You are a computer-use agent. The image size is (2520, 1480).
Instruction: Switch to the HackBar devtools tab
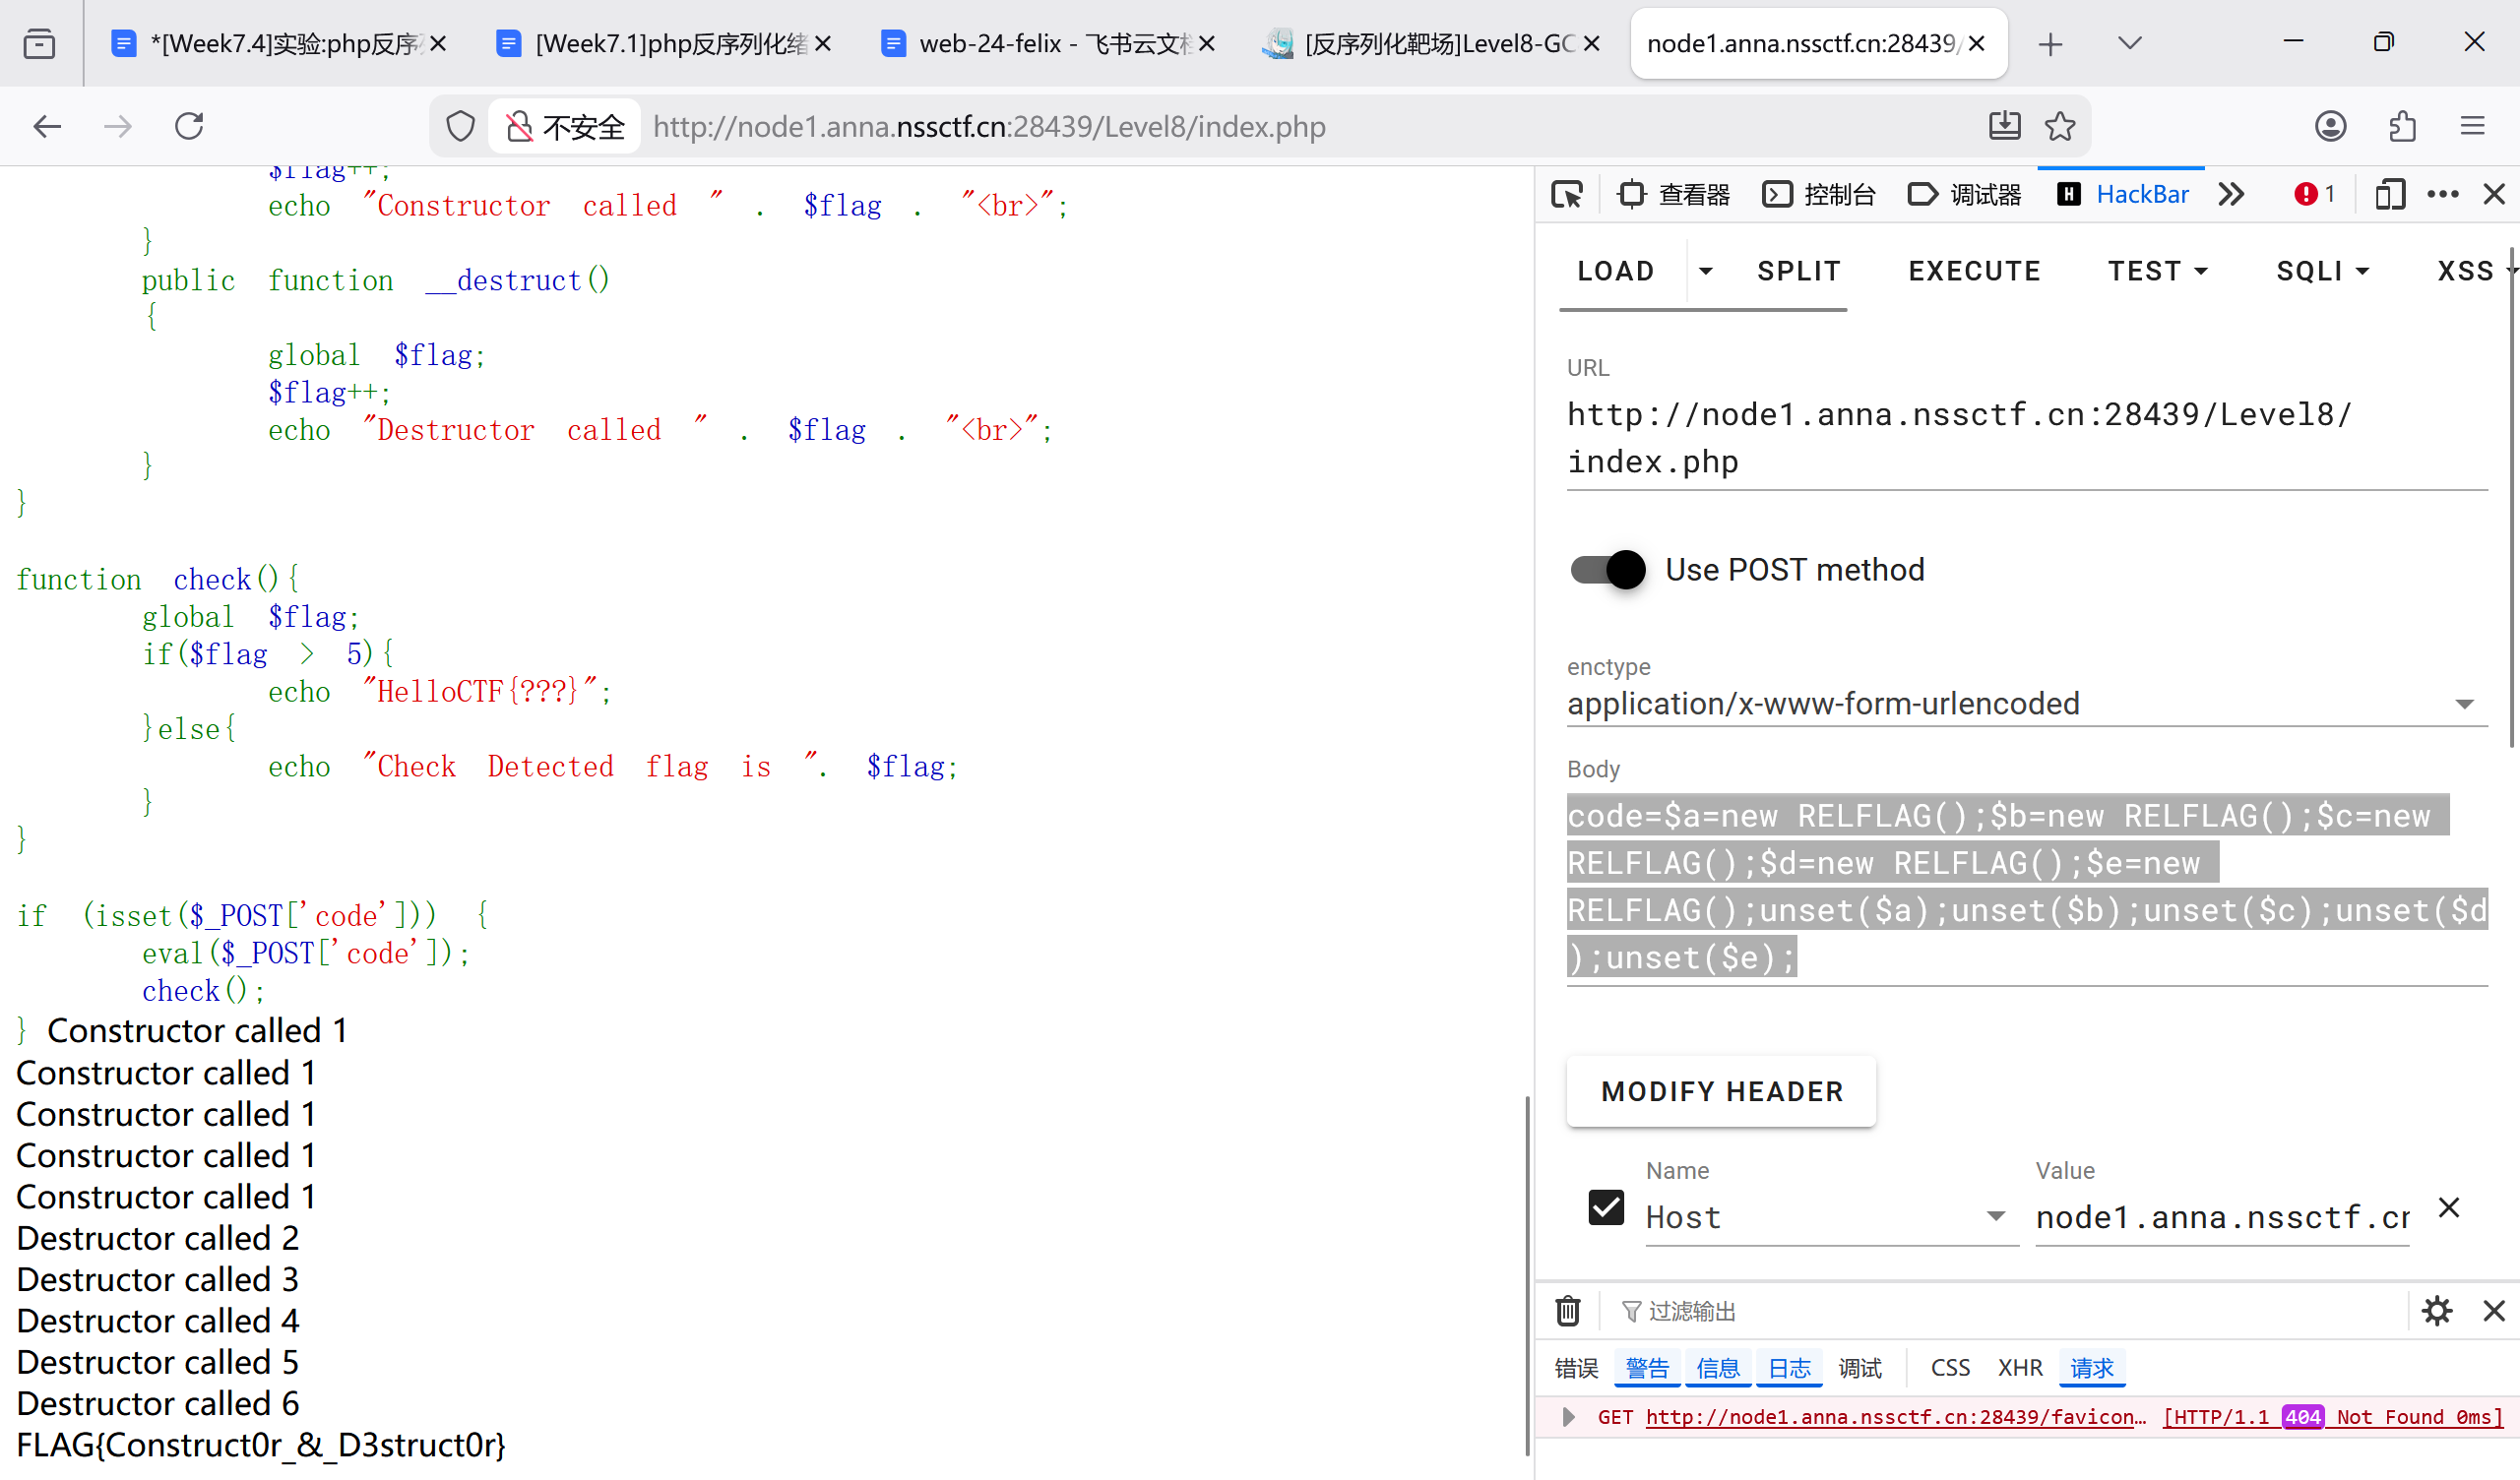tap(2123, 194)
